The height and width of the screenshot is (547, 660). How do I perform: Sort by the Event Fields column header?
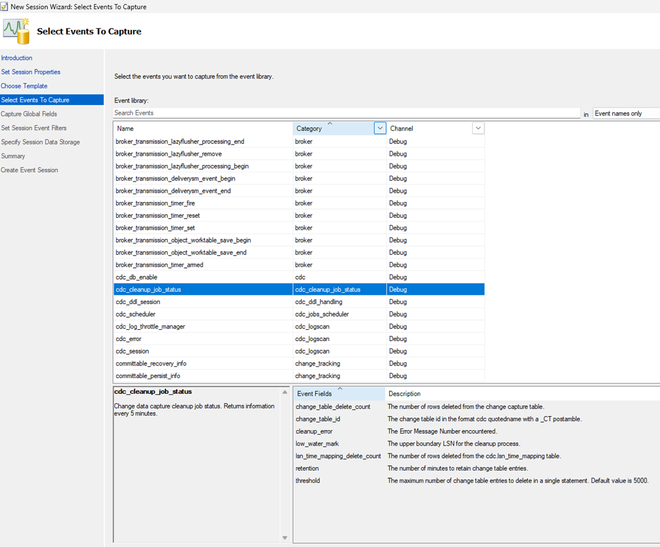click(x=339, y=393)
